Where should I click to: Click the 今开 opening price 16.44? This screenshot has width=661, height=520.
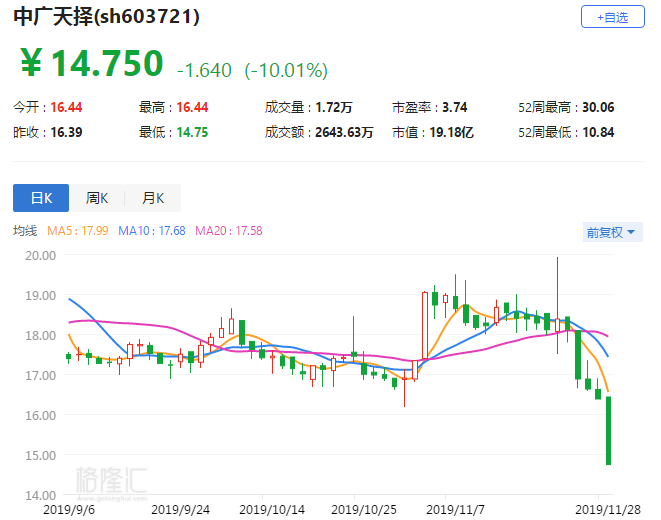[x=66, y=107]
